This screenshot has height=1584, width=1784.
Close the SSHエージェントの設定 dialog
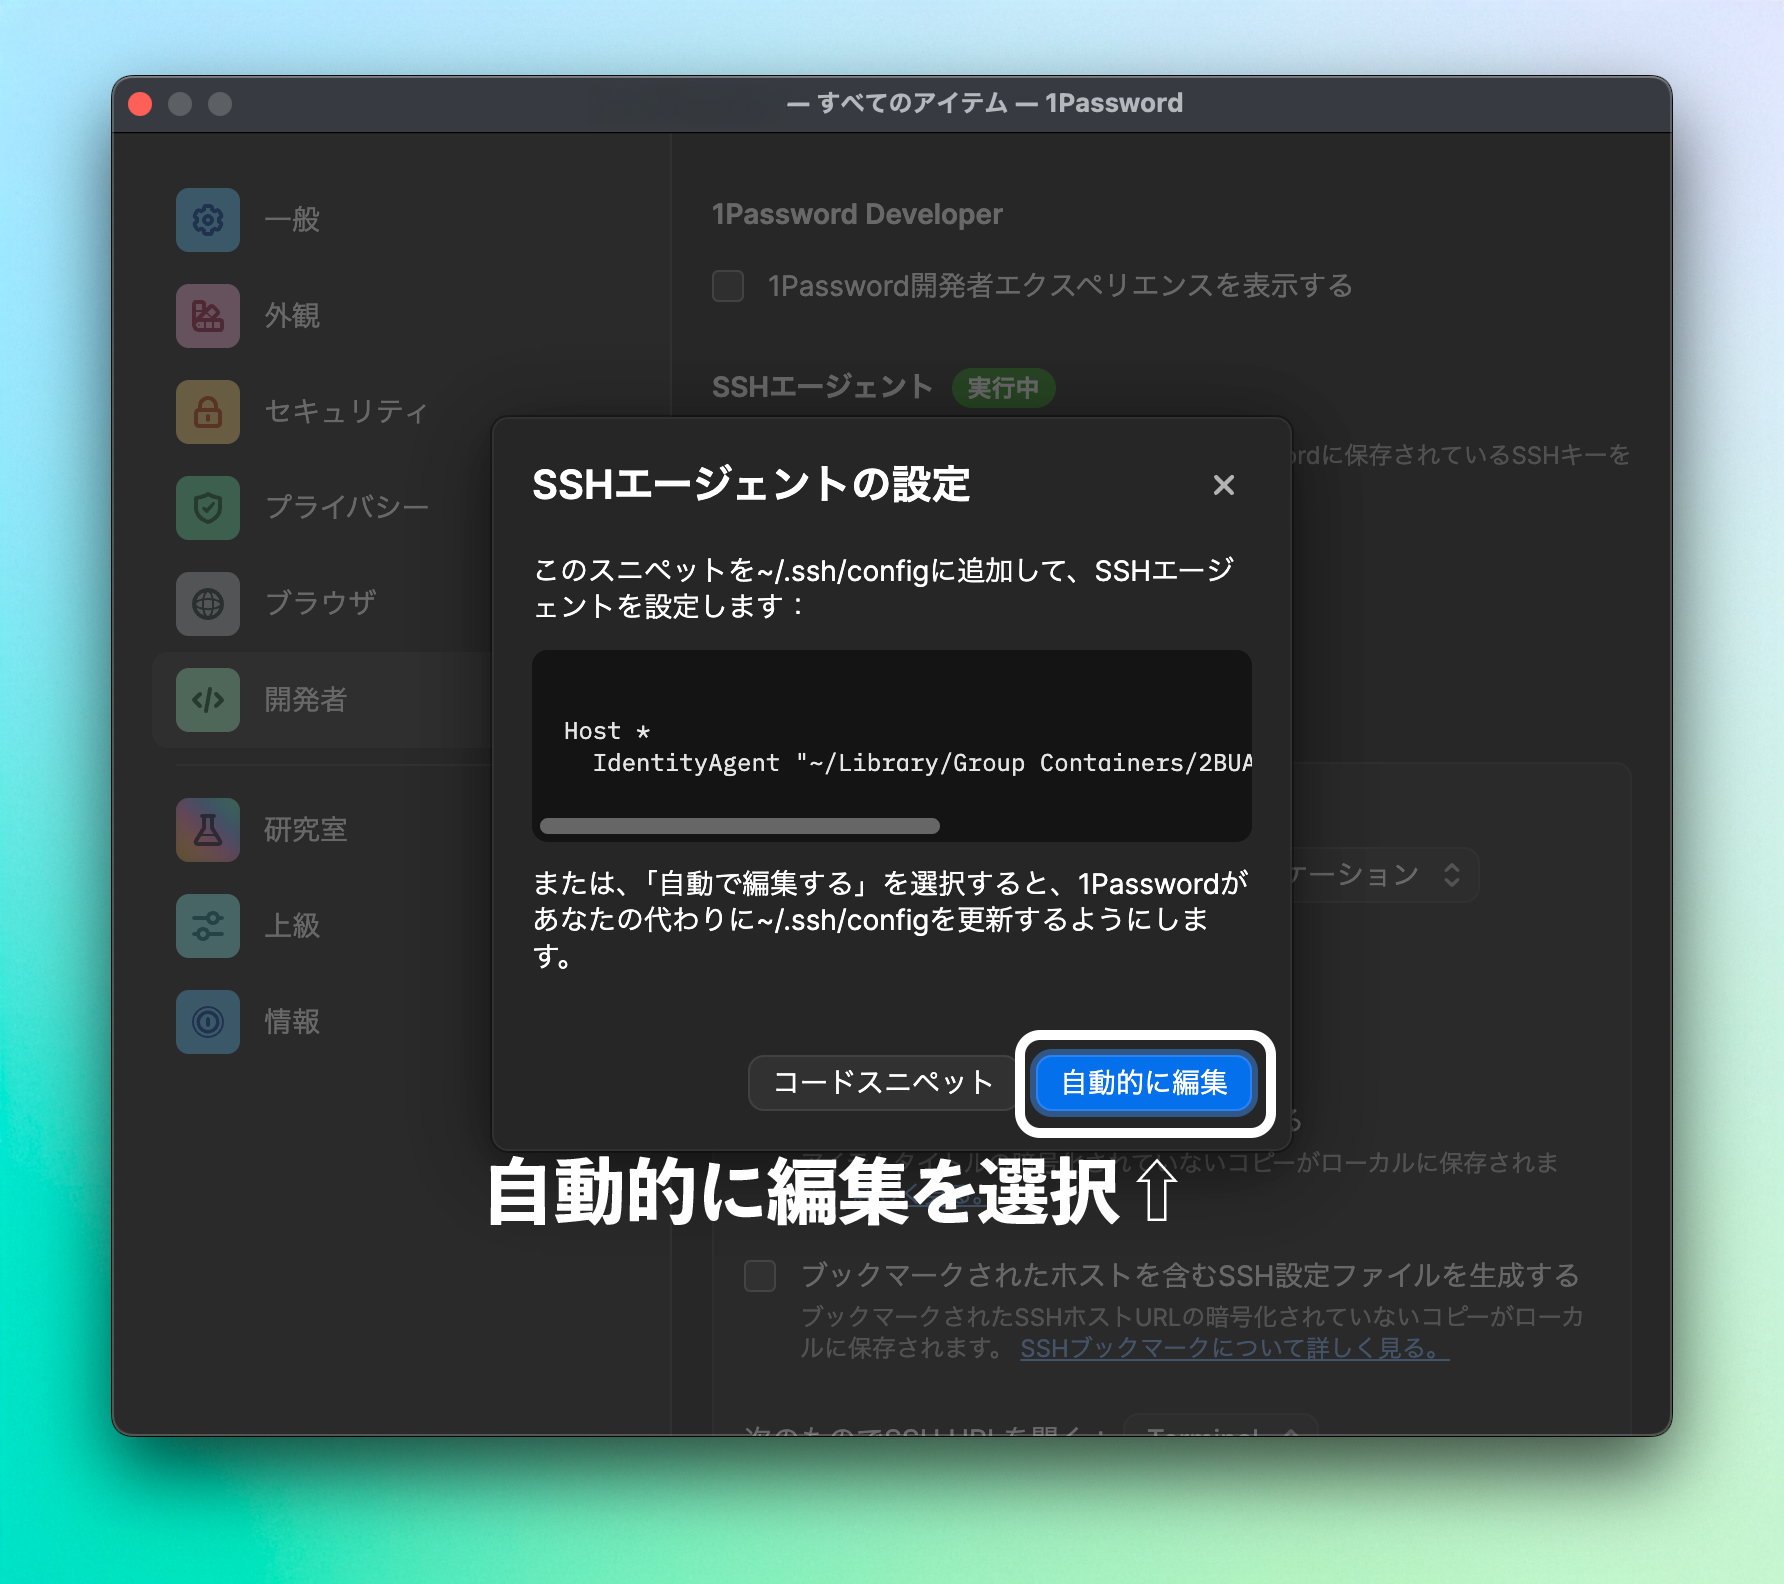pyautogui.click(x=1224, y=486)
